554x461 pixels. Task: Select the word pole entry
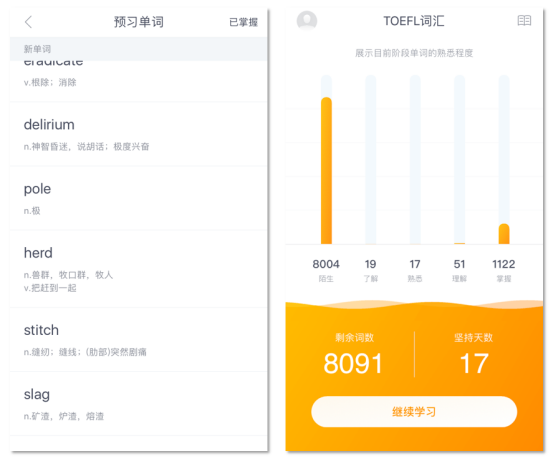138,199
